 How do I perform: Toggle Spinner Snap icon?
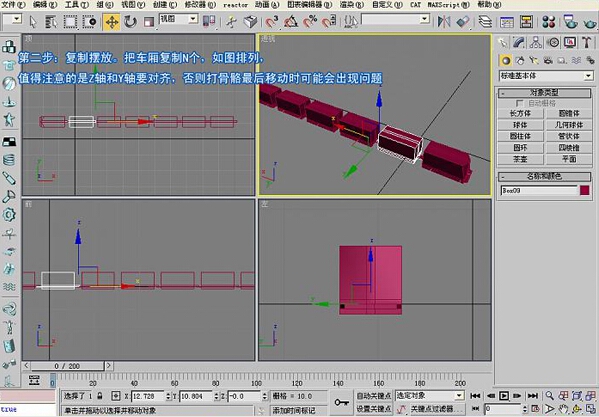[x=329, y=22]
